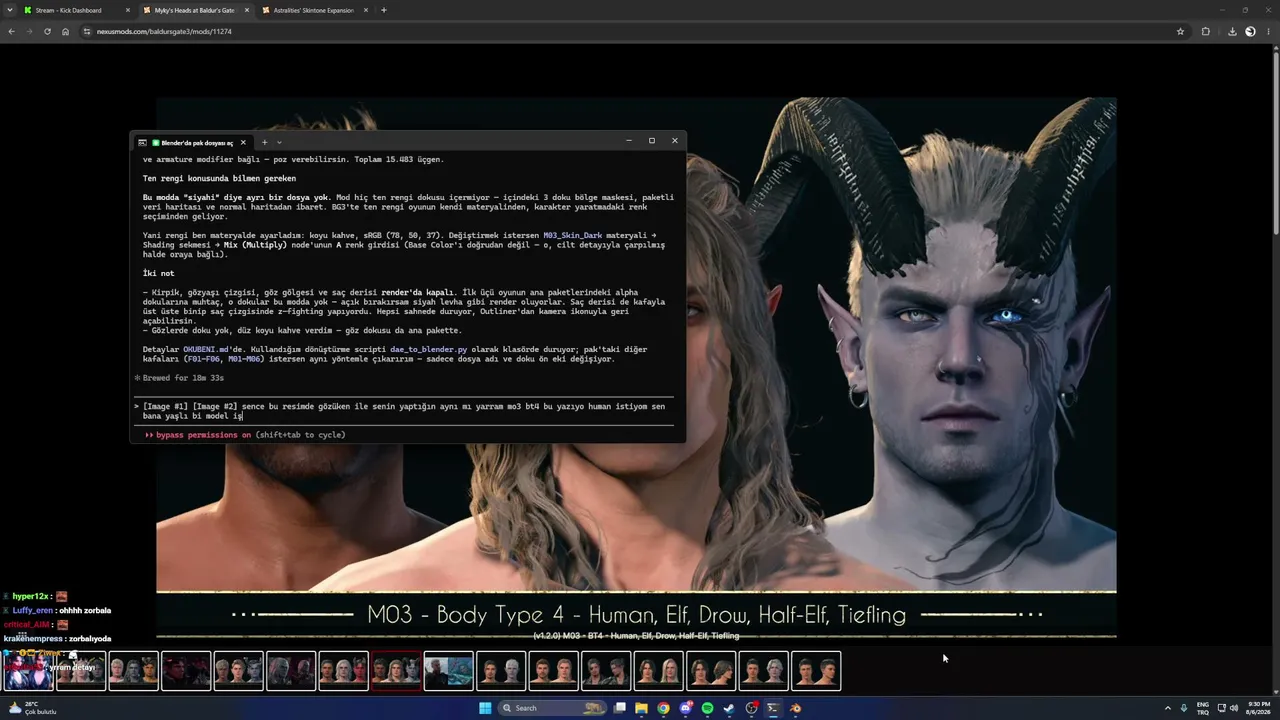The image size is (1280, 720).
Task: Bookmark this page with the star icon
Action: pyautogui.click(x=1180, y=31)
